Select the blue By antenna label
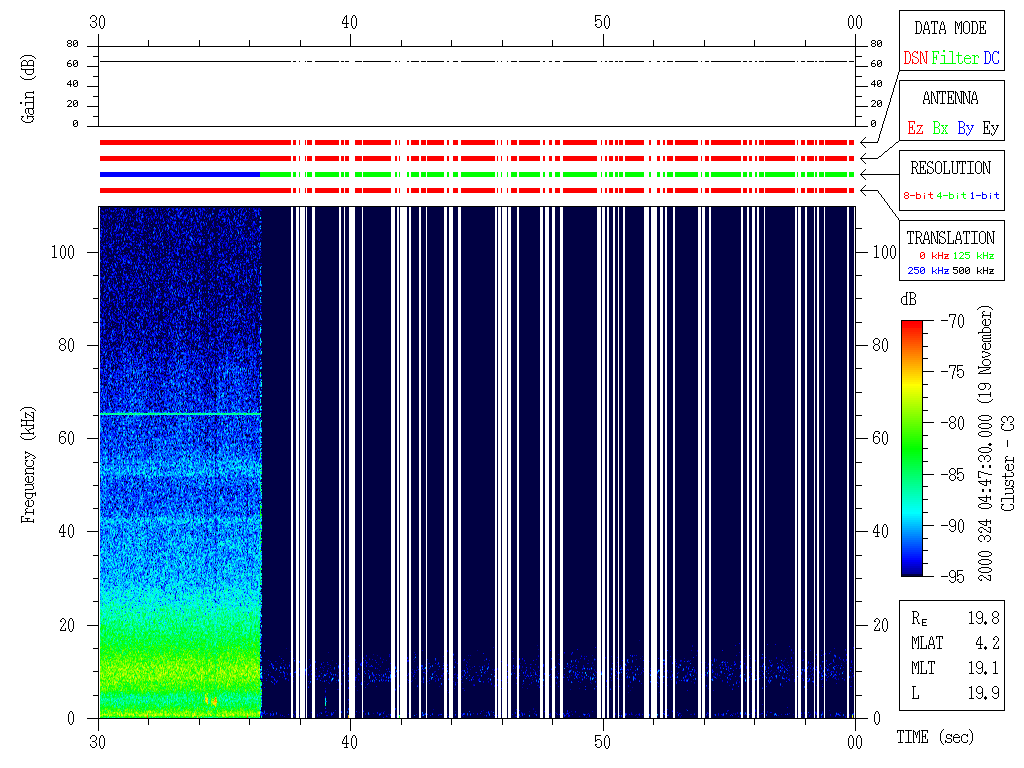 (x=965, y=129)
